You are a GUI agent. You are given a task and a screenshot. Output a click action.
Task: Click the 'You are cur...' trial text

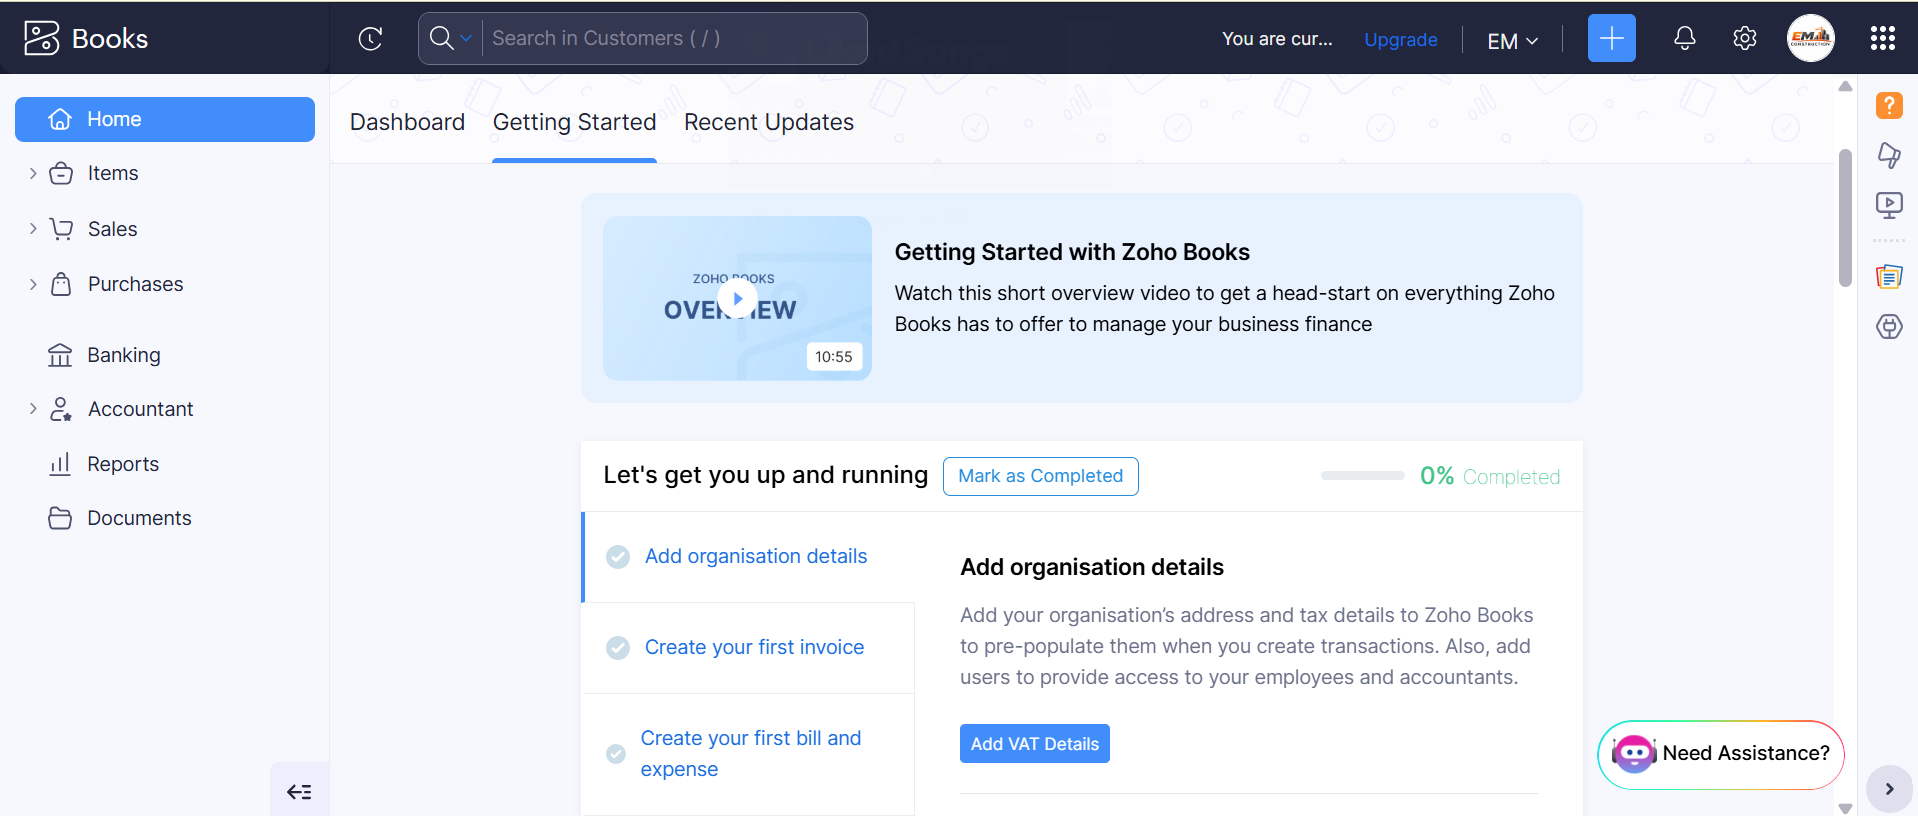[x=1277, y=39]
